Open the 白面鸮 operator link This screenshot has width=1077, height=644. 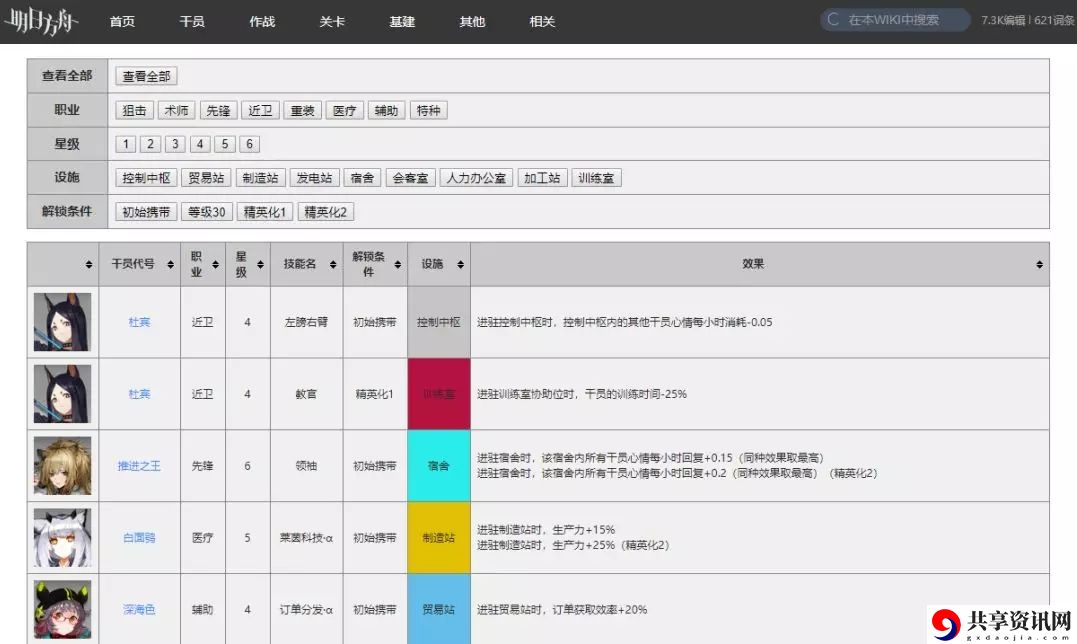coord(139,538)
